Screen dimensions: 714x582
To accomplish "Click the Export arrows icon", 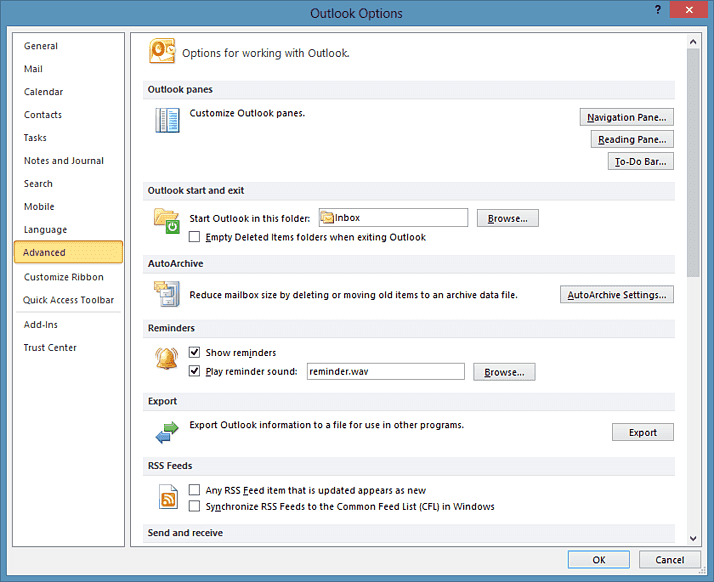I will 167,433.
